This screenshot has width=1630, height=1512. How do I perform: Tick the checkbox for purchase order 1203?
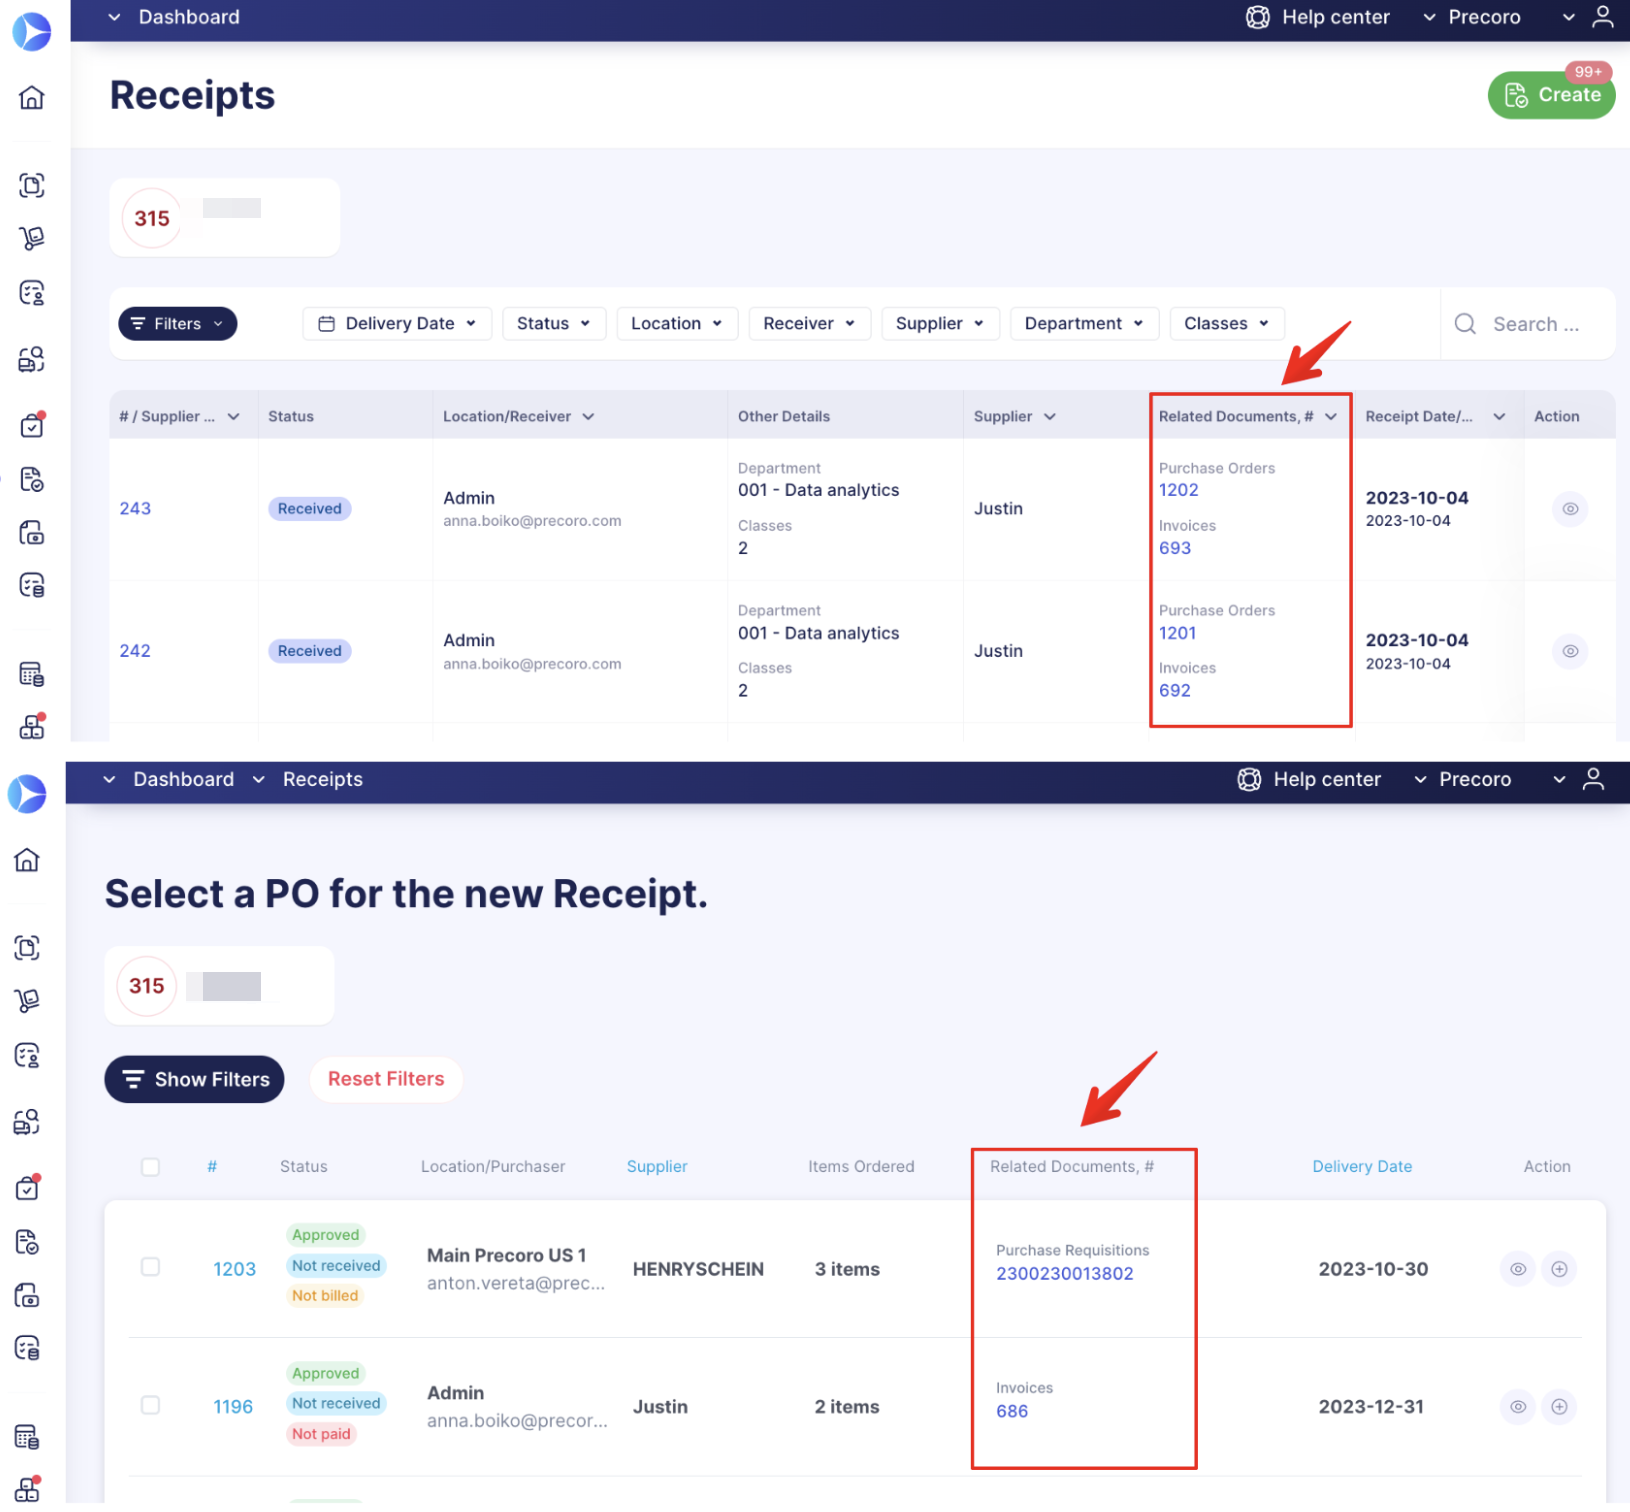click(150, 1267)
